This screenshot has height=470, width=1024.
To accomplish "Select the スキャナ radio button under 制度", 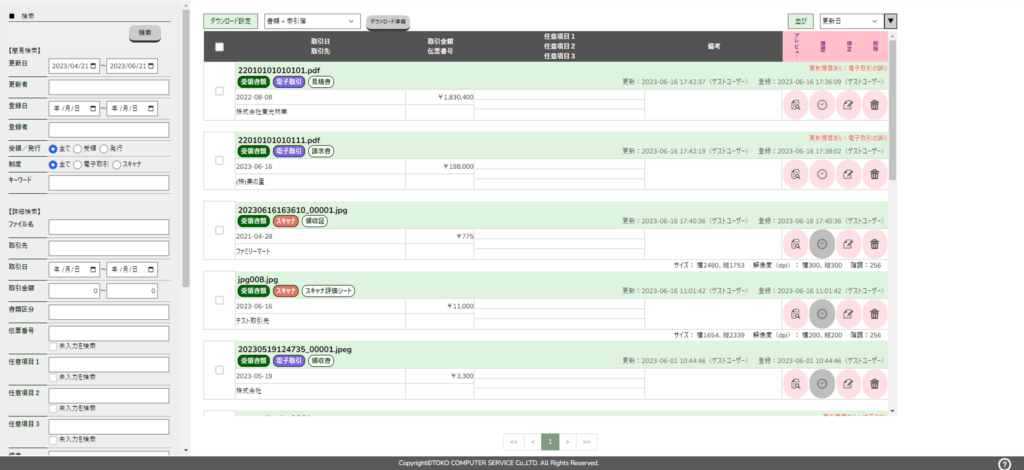I will pos(117,164).
